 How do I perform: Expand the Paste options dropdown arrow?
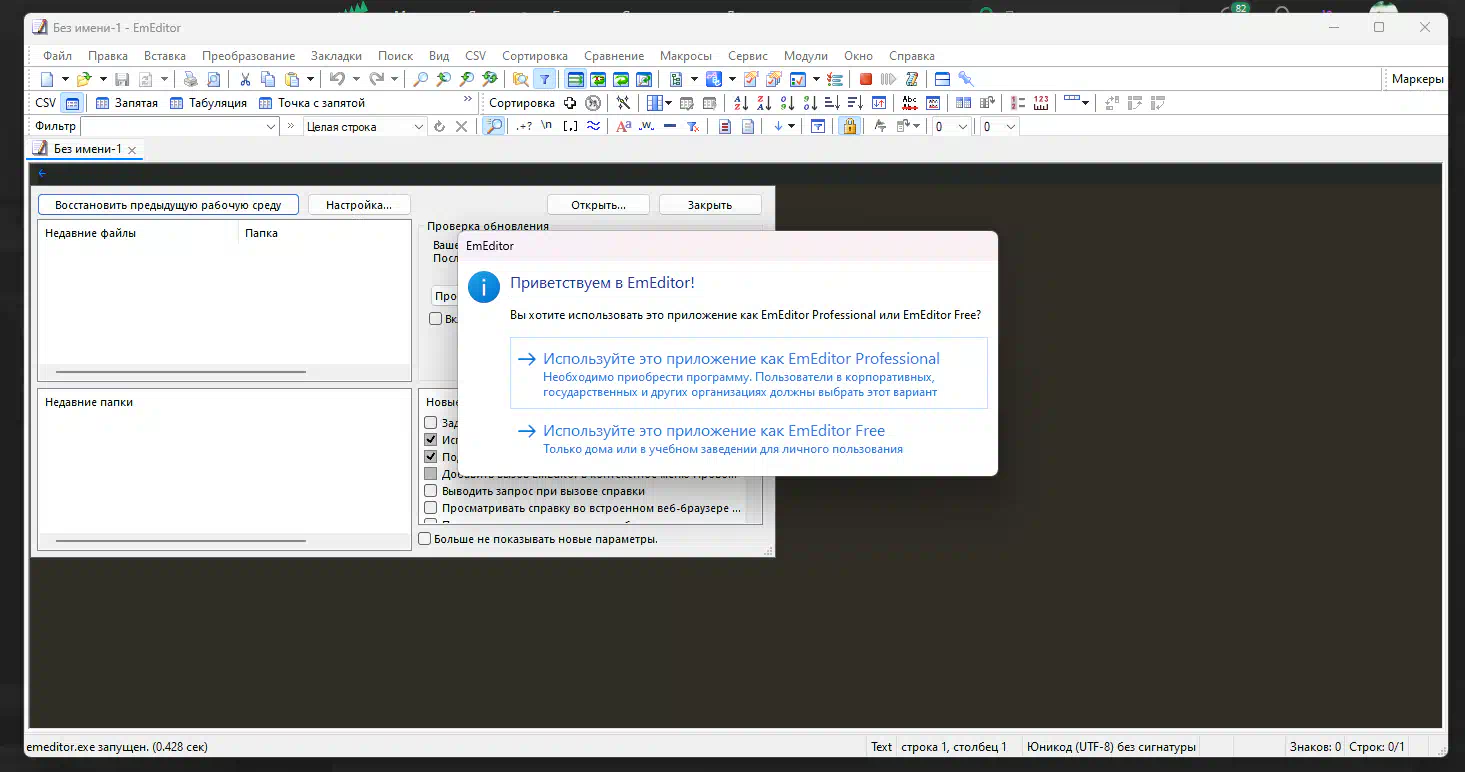tap(311, 79)
